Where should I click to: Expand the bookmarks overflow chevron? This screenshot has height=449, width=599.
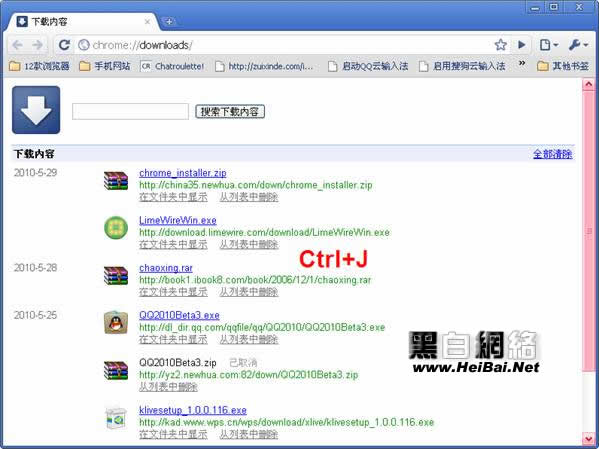click(521, 63)
